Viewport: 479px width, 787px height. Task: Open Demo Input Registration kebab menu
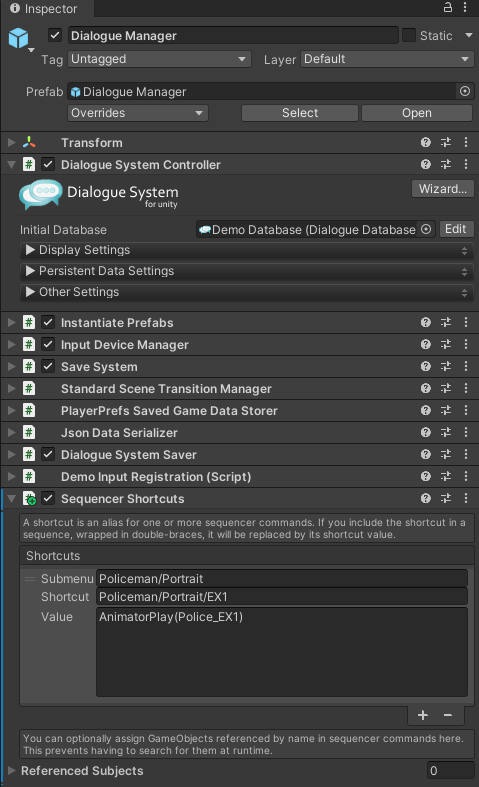click(x=466, y=477)
